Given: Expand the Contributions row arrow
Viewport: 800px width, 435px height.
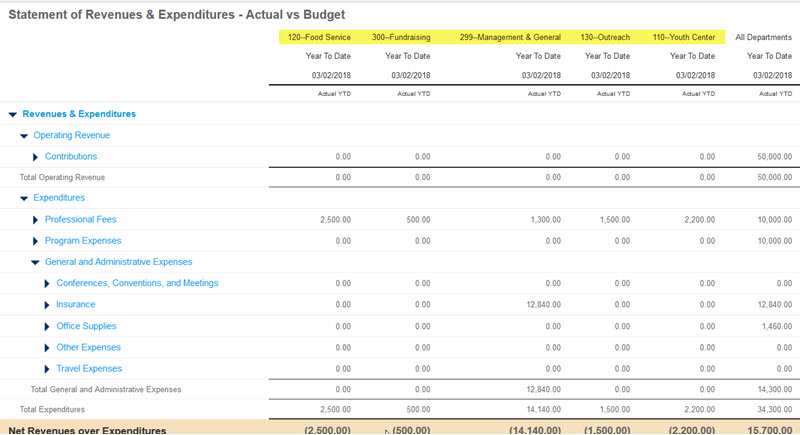Looking at the screenshot, I should coord(35,157).
